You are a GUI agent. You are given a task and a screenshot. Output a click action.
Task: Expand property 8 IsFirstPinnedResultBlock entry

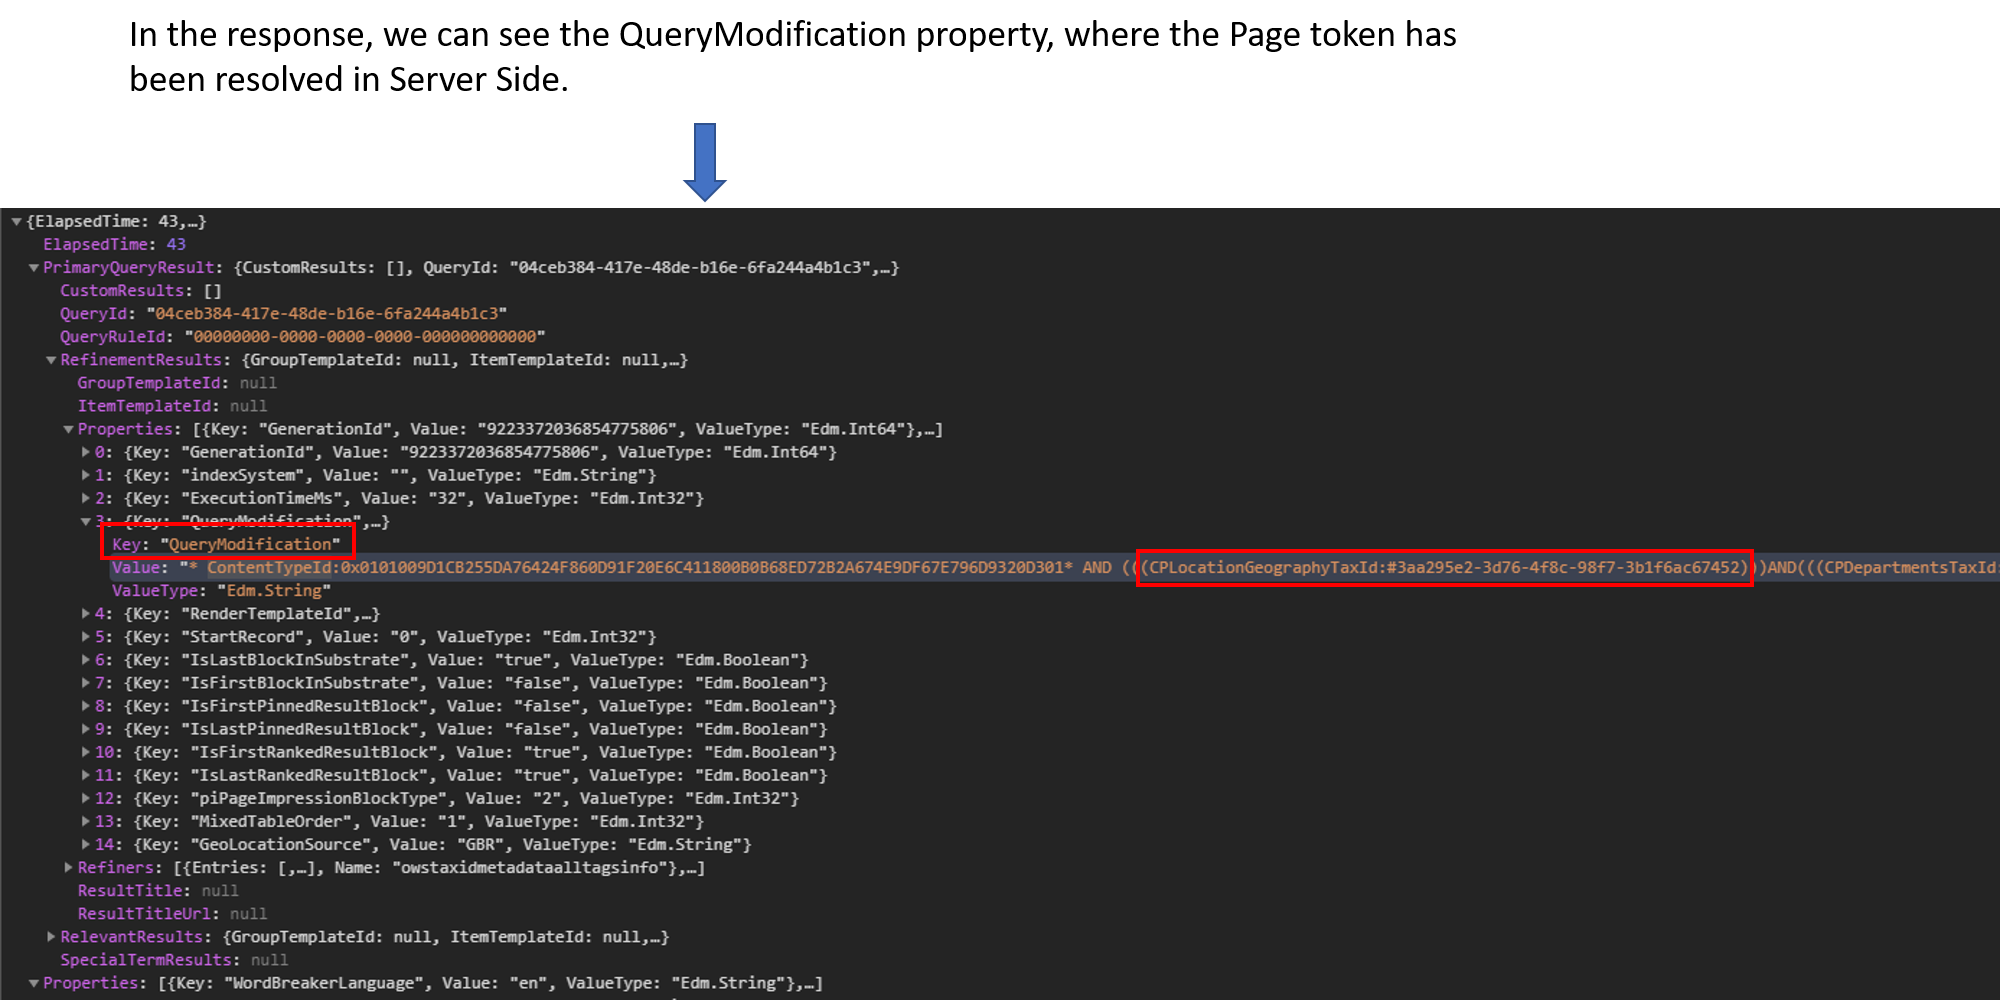tap(86, 706)
